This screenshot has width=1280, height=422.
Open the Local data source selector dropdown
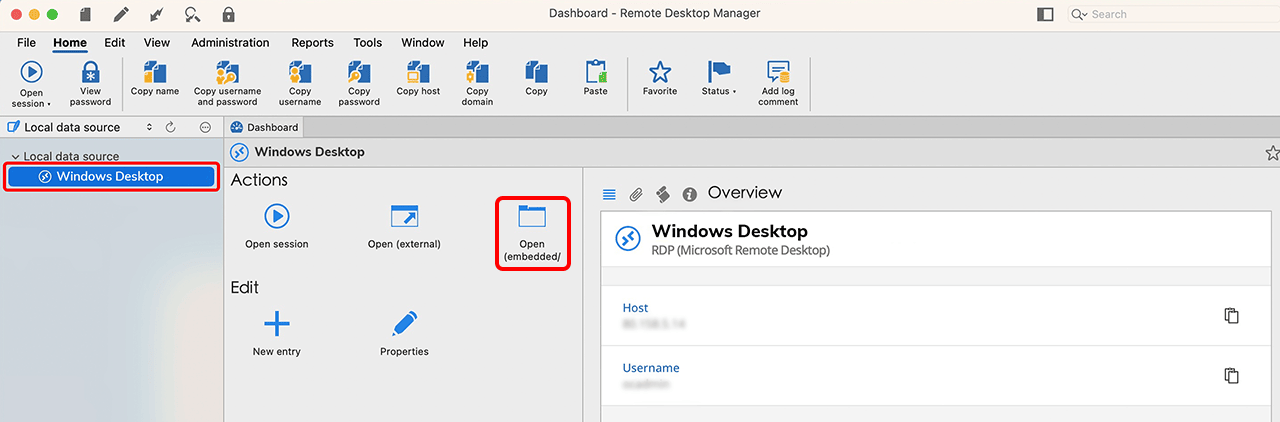tap(149, 127)
